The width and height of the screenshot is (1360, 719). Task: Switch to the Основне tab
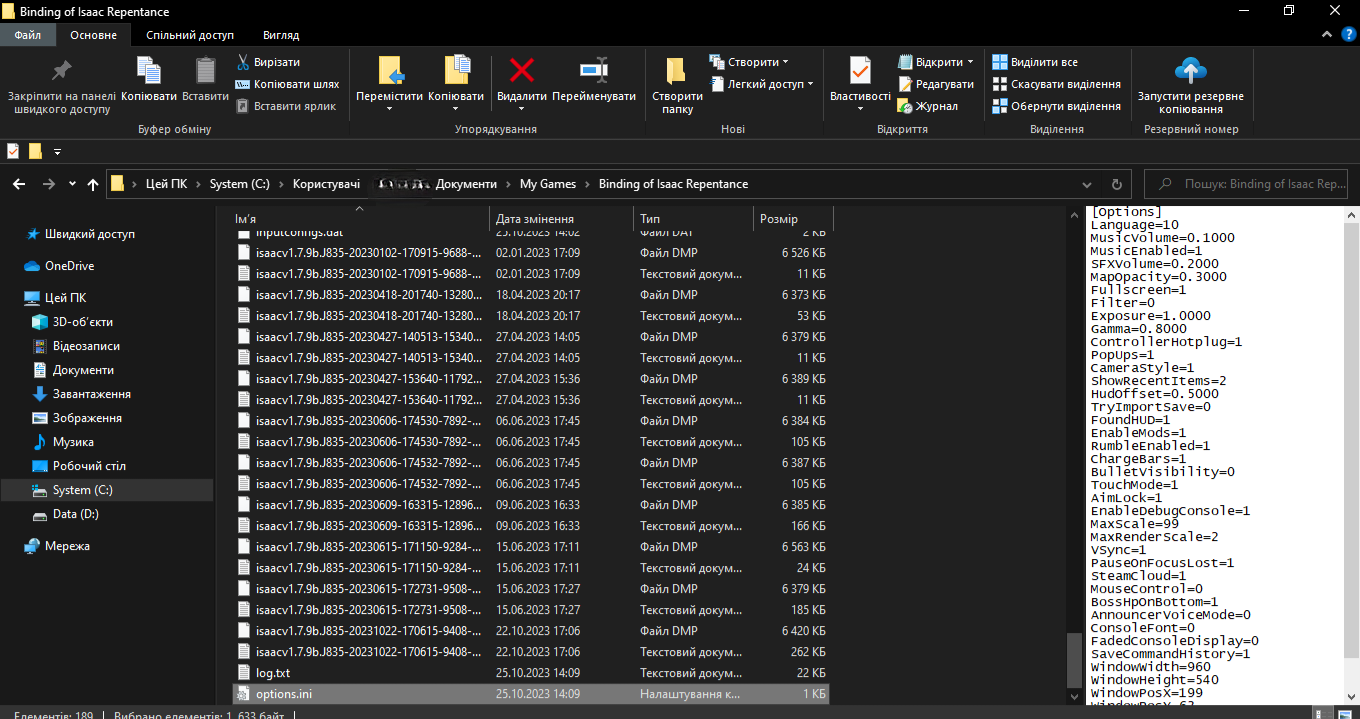point(94,35)
